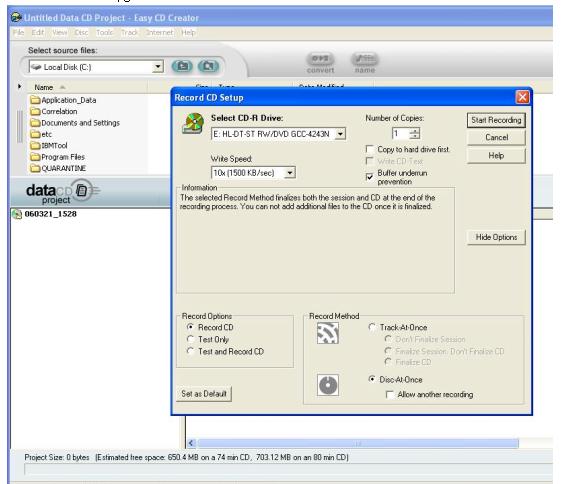The height and width of the screenshot is (484, 572).
Task: Close the Record CD Setup dialog
Action: coord(522,97)
